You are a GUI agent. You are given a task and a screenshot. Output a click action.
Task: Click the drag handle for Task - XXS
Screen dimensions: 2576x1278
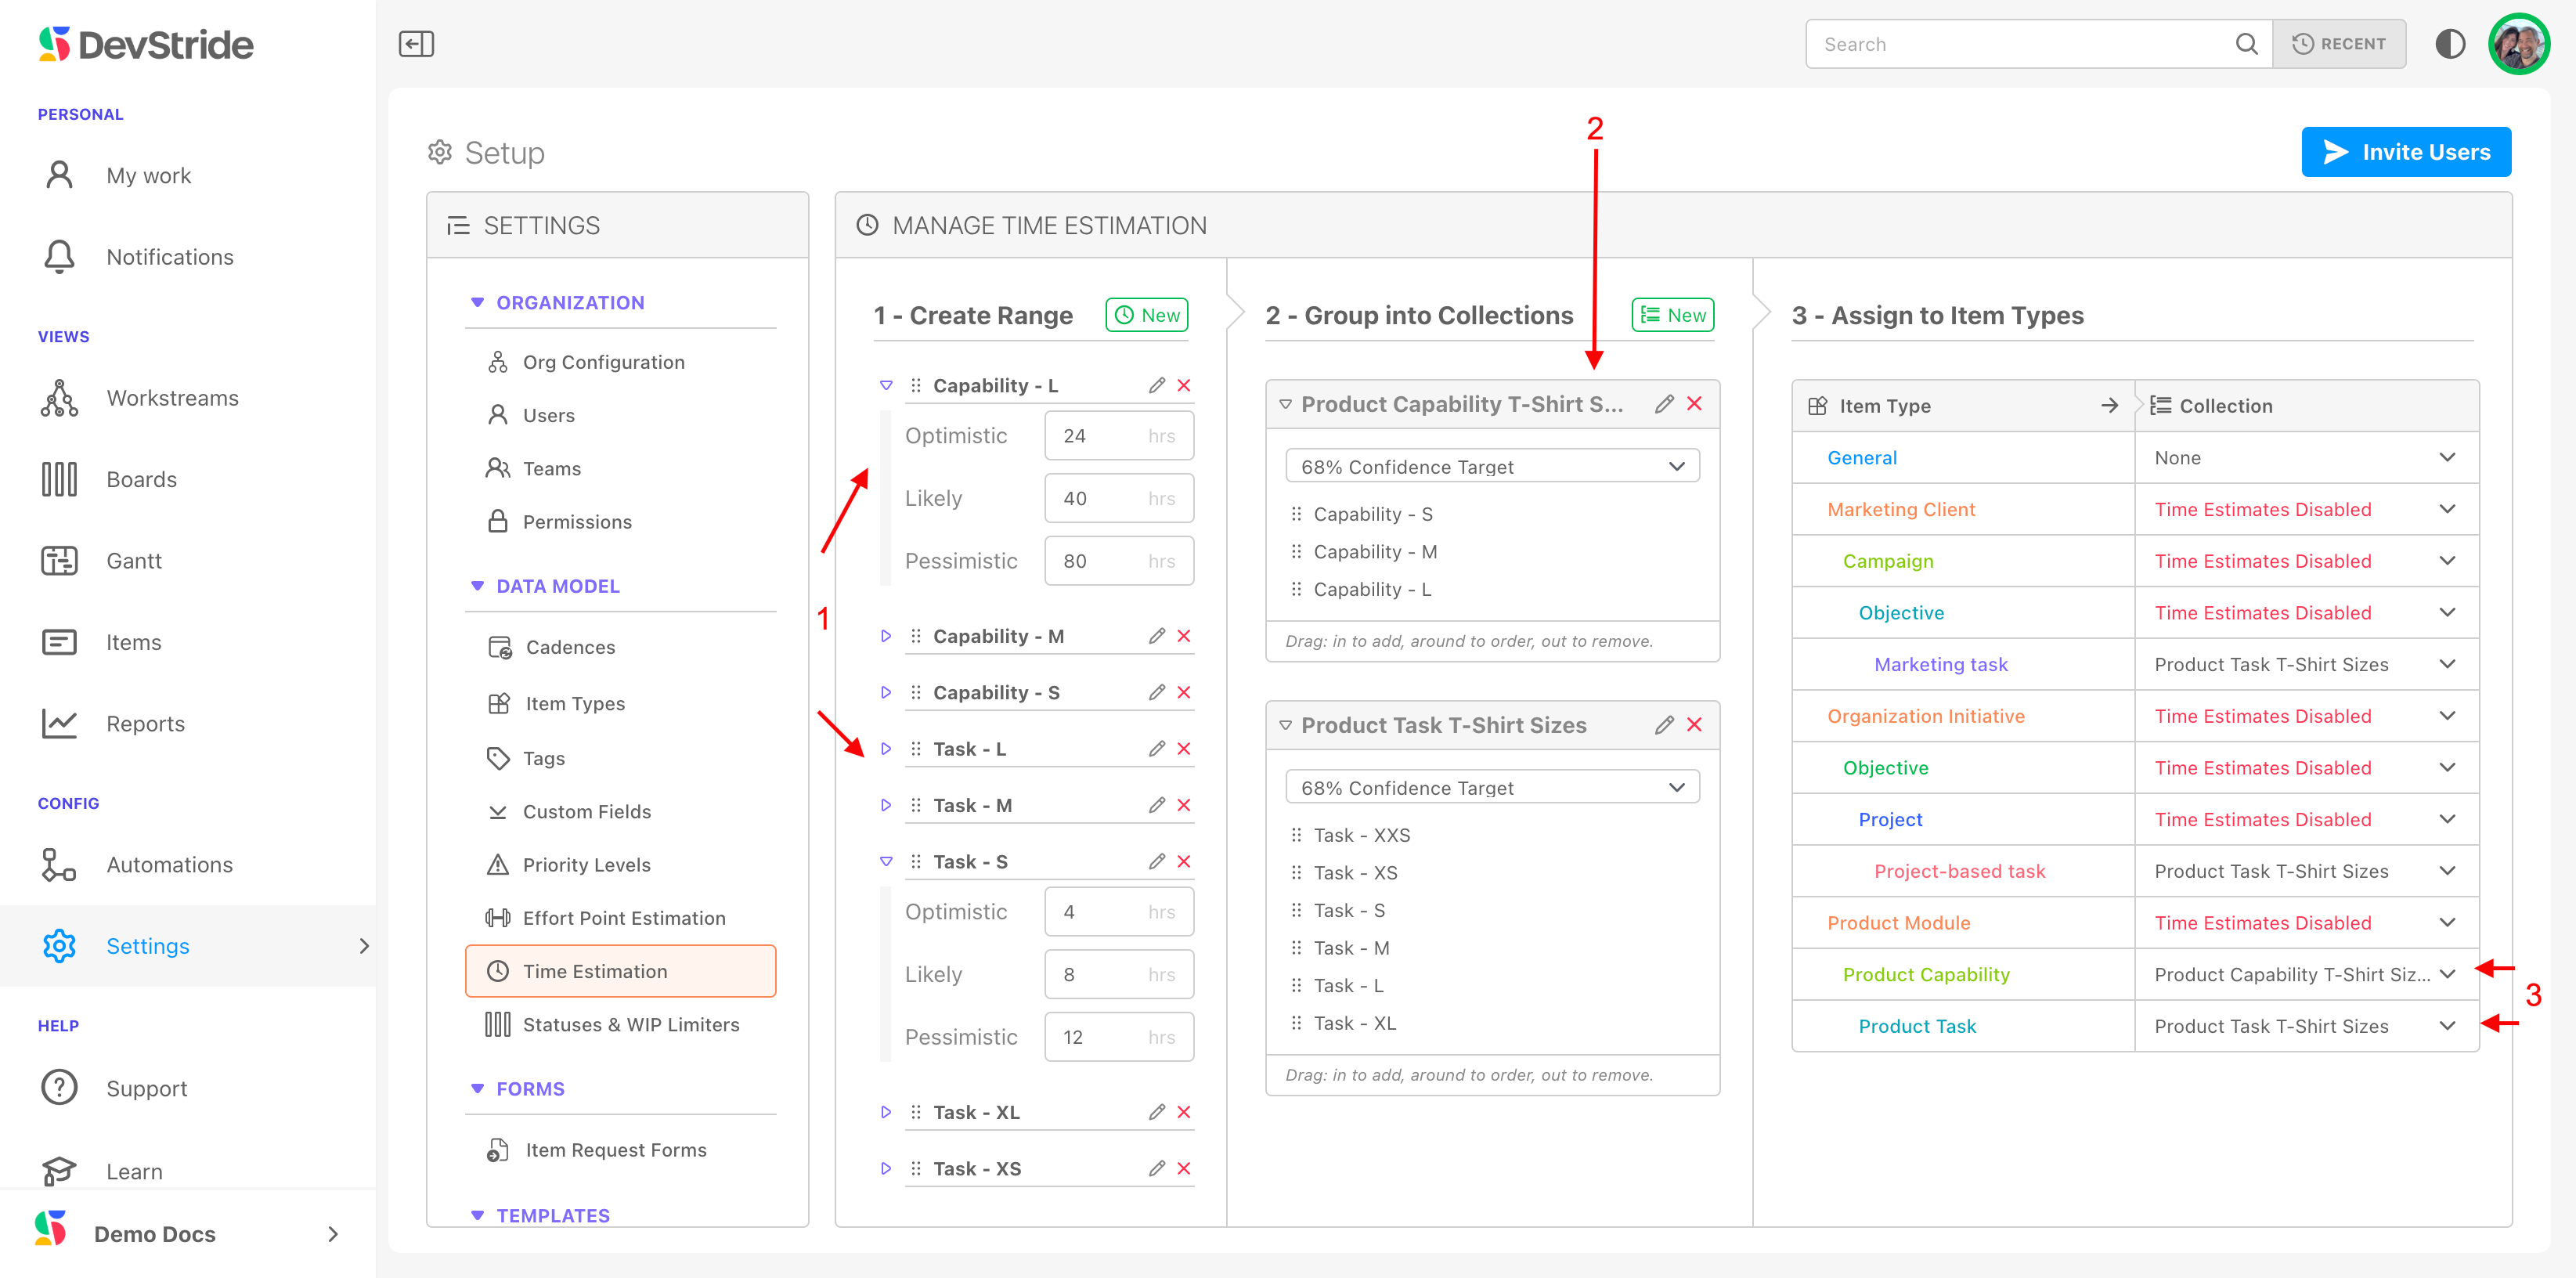coord(1296,835)
